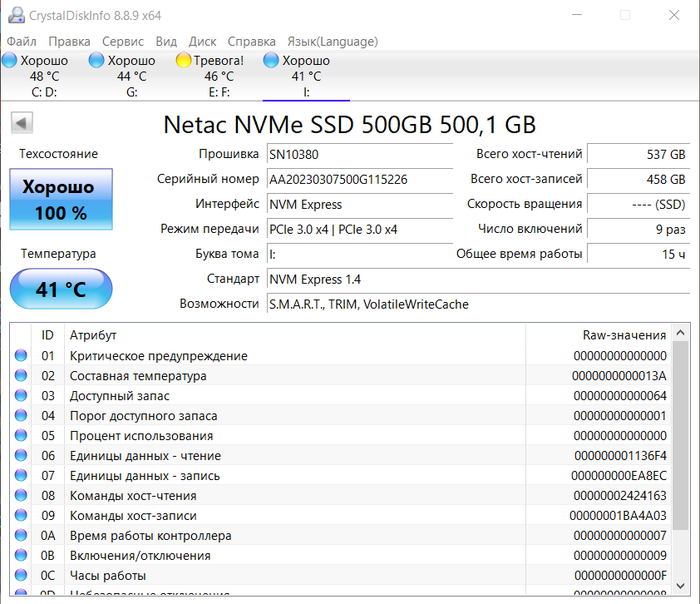Select the Порог доступного запаса row

point(341,415)
